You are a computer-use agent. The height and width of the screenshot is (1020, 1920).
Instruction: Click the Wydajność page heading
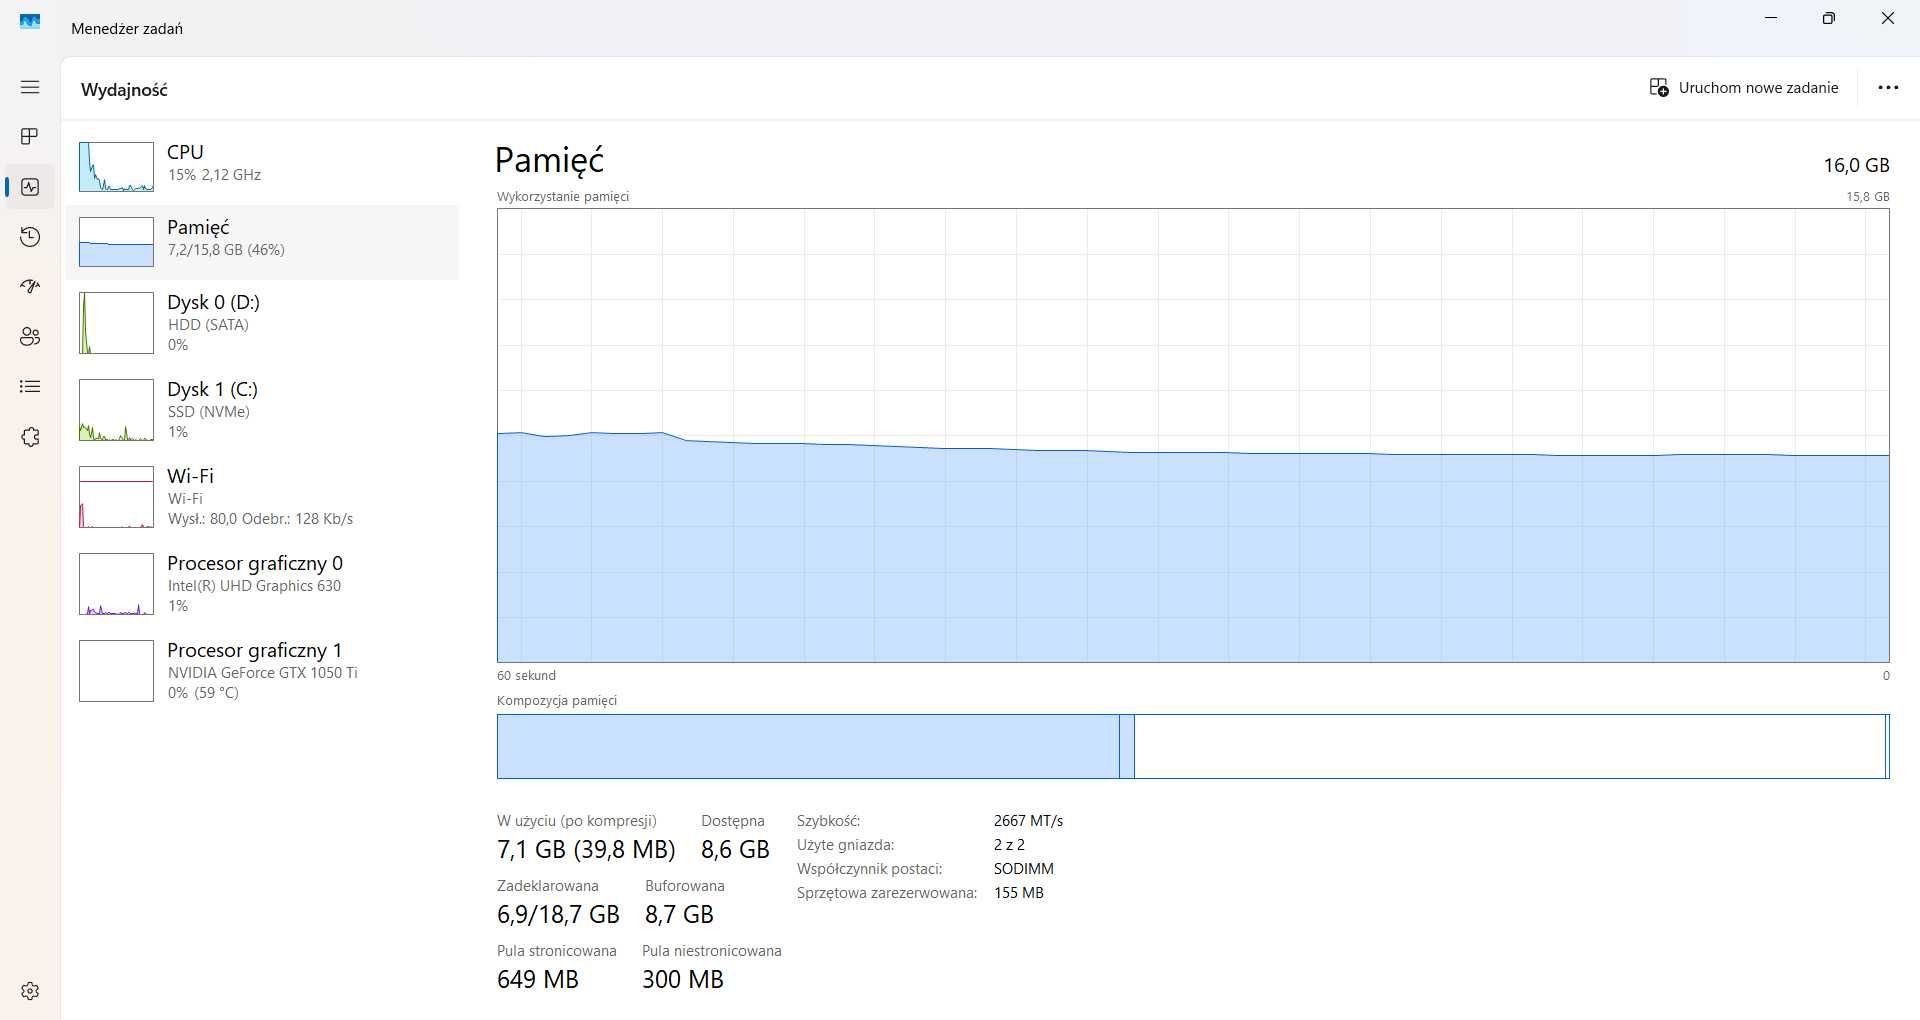pyautogui.click(x=124, y=90)
